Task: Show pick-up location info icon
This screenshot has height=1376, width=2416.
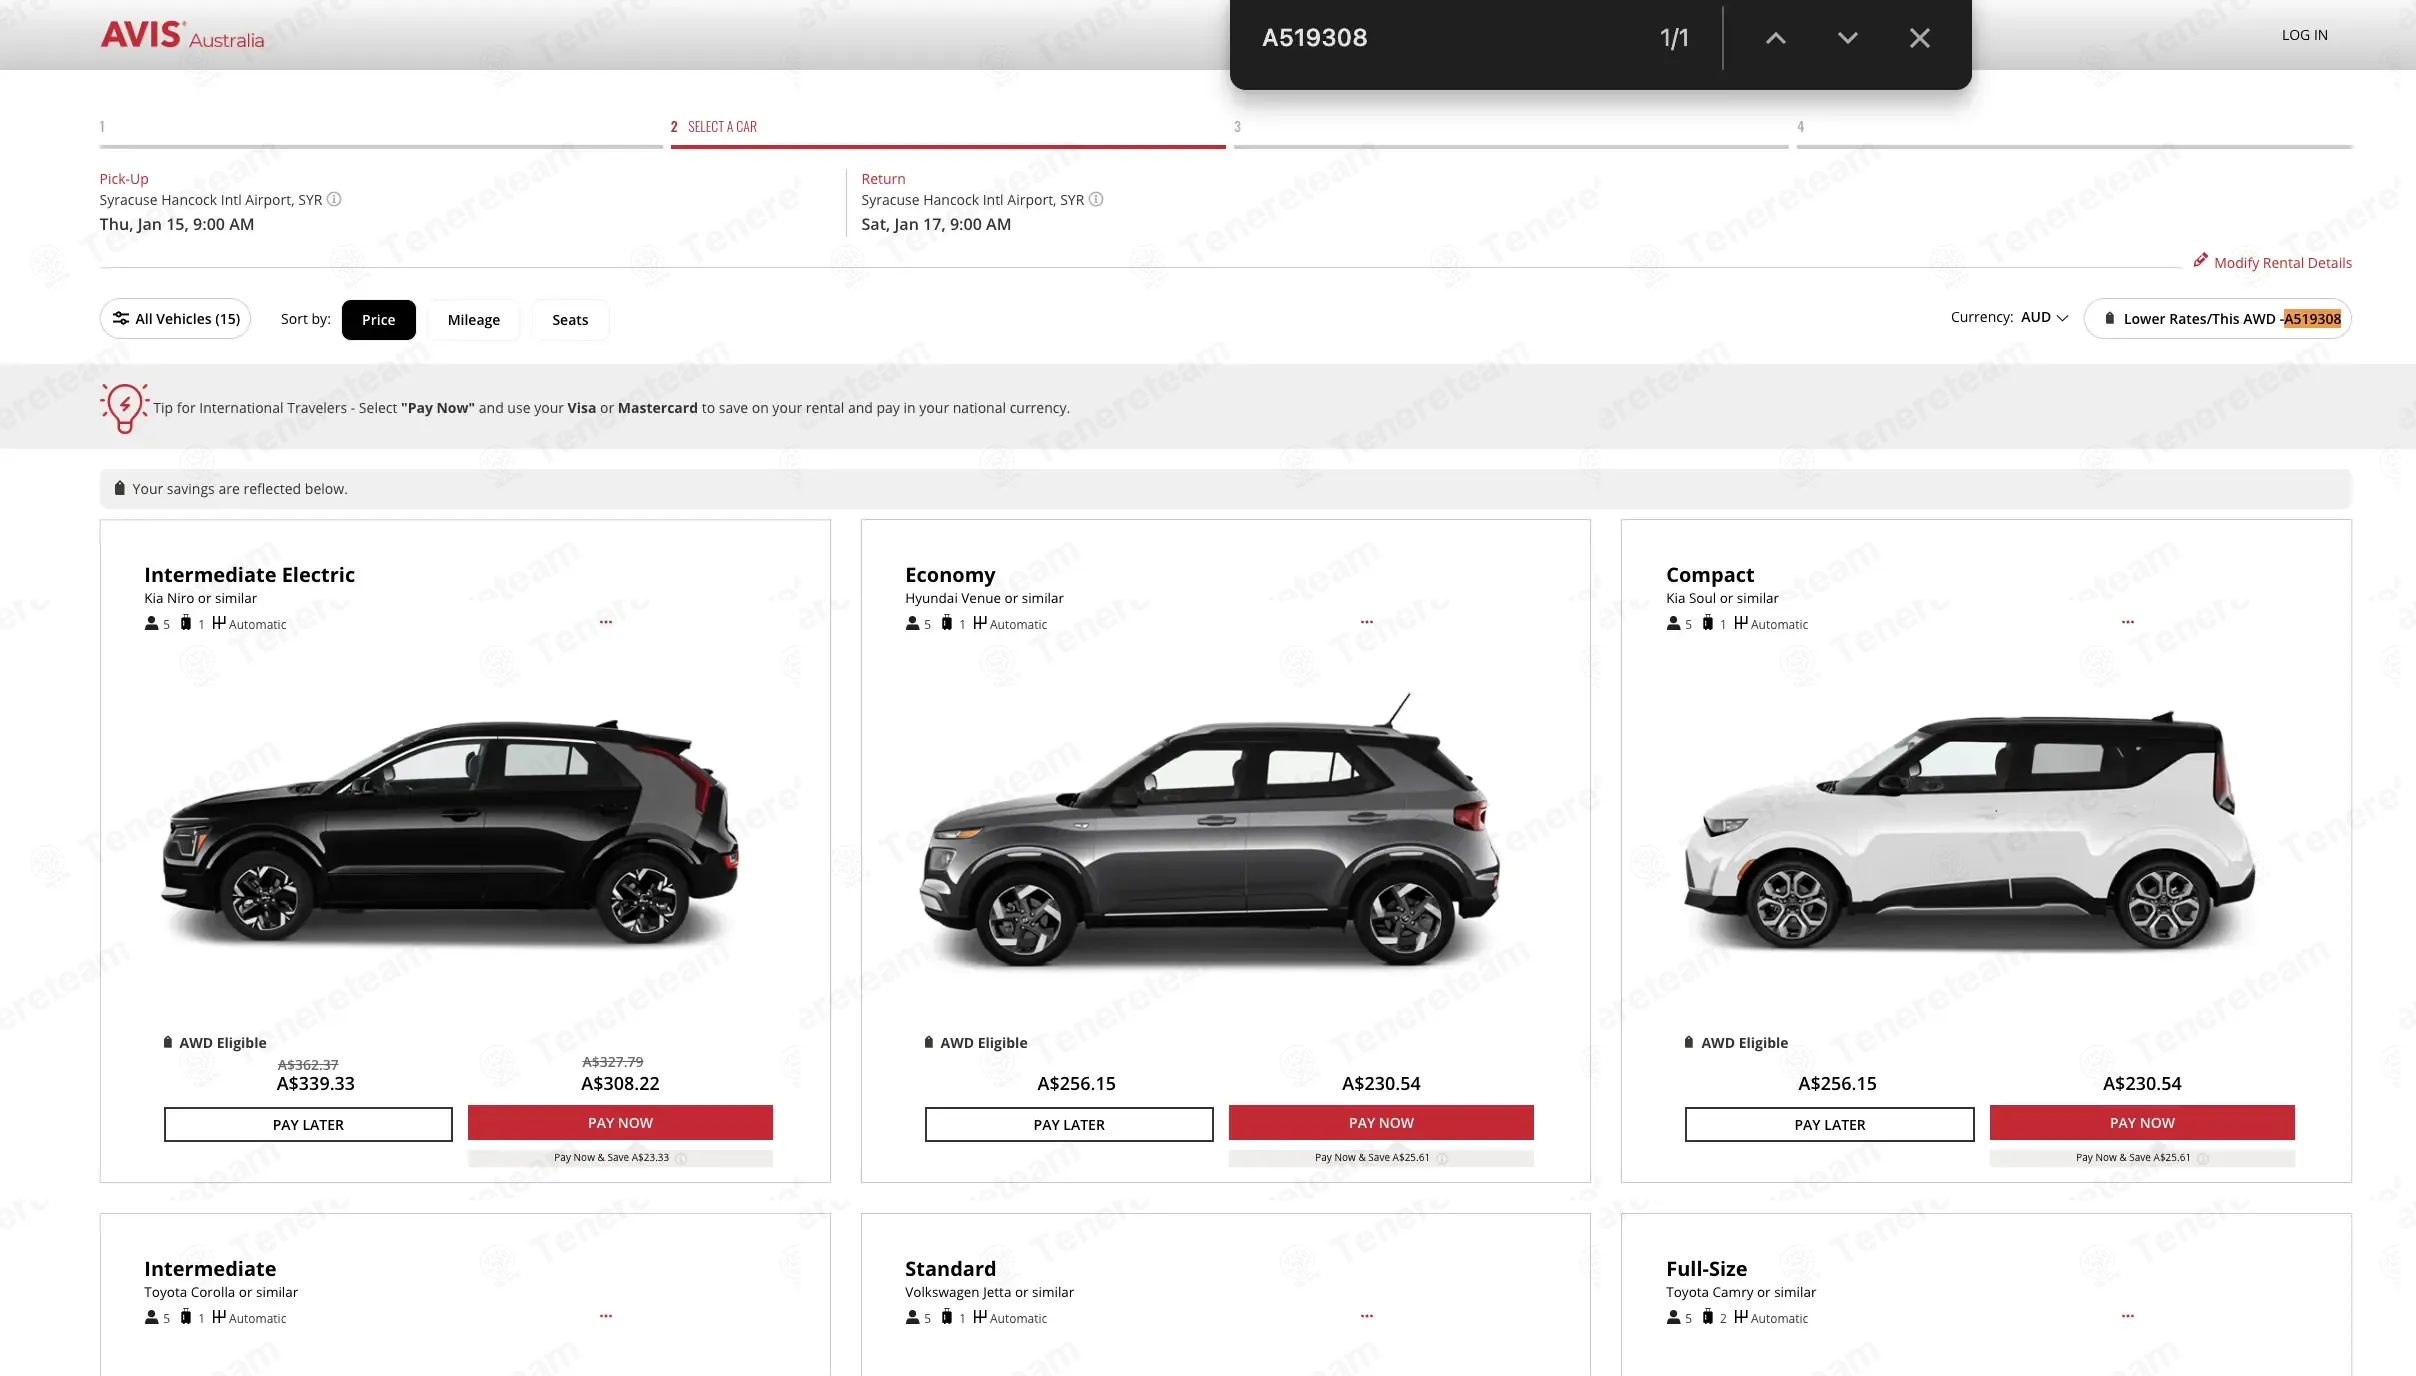Action: [334, 199]
